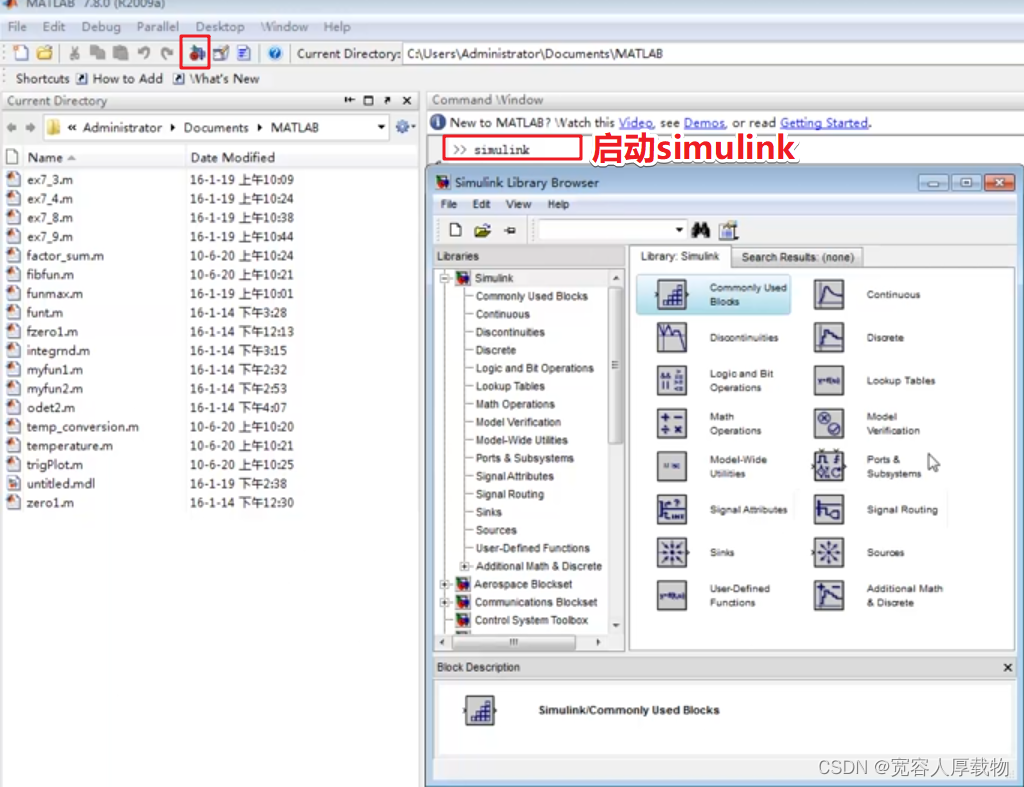The image size is (1024, 787).
Task: Open MATLAB Debug menu
Action: 101,27
